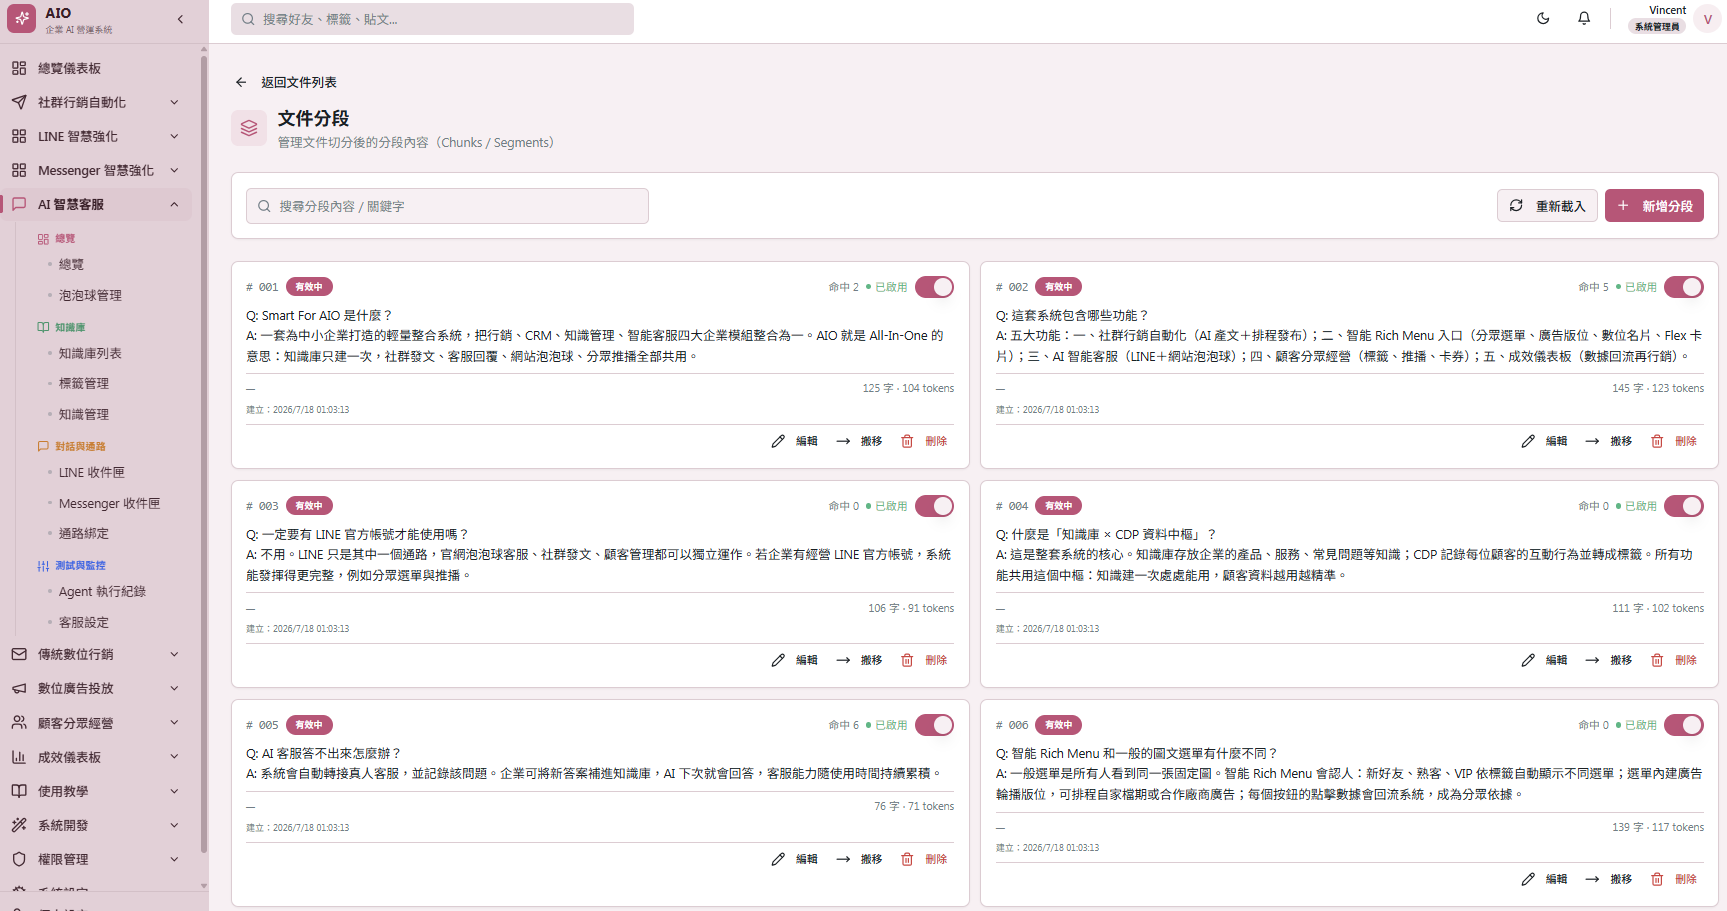Turn off the segment 004 switch
The image size is (1727, 911).
click(1684, 506)
